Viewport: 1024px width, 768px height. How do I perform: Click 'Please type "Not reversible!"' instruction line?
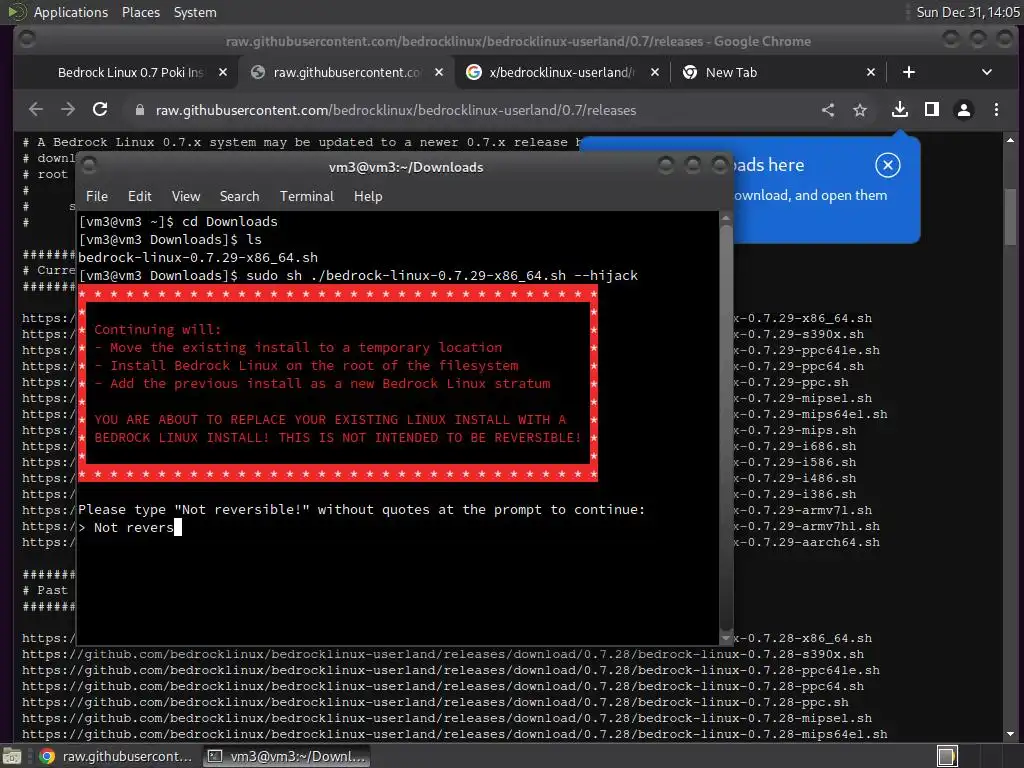pyautogui.click(x=361, y=509)
